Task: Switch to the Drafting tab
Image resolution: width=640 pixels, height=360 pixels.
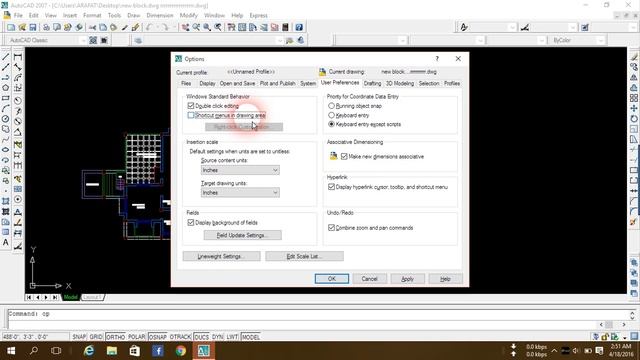Action: [x=372, y=83]
